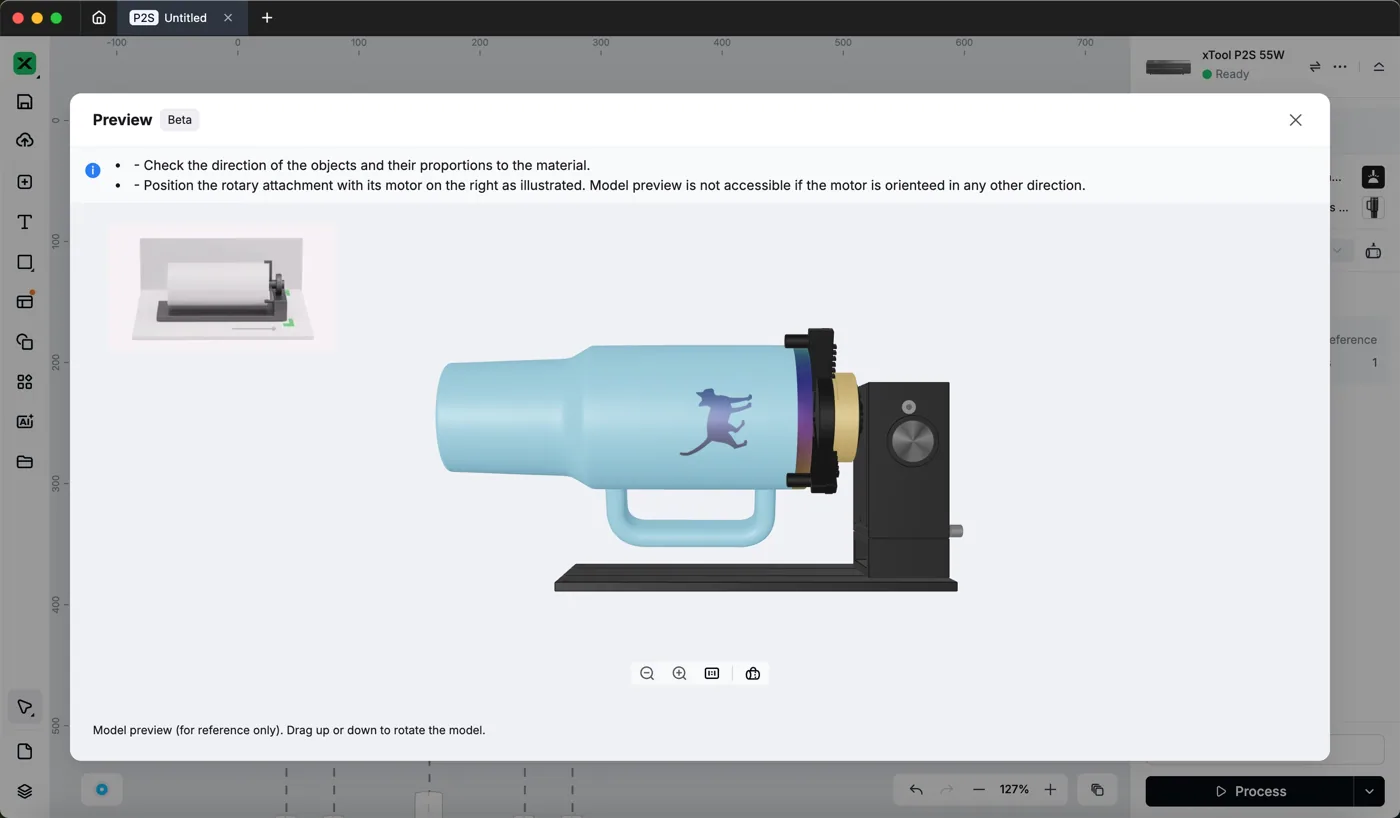
Task: Click the import image plus icon
Action: tap(25, 182)
